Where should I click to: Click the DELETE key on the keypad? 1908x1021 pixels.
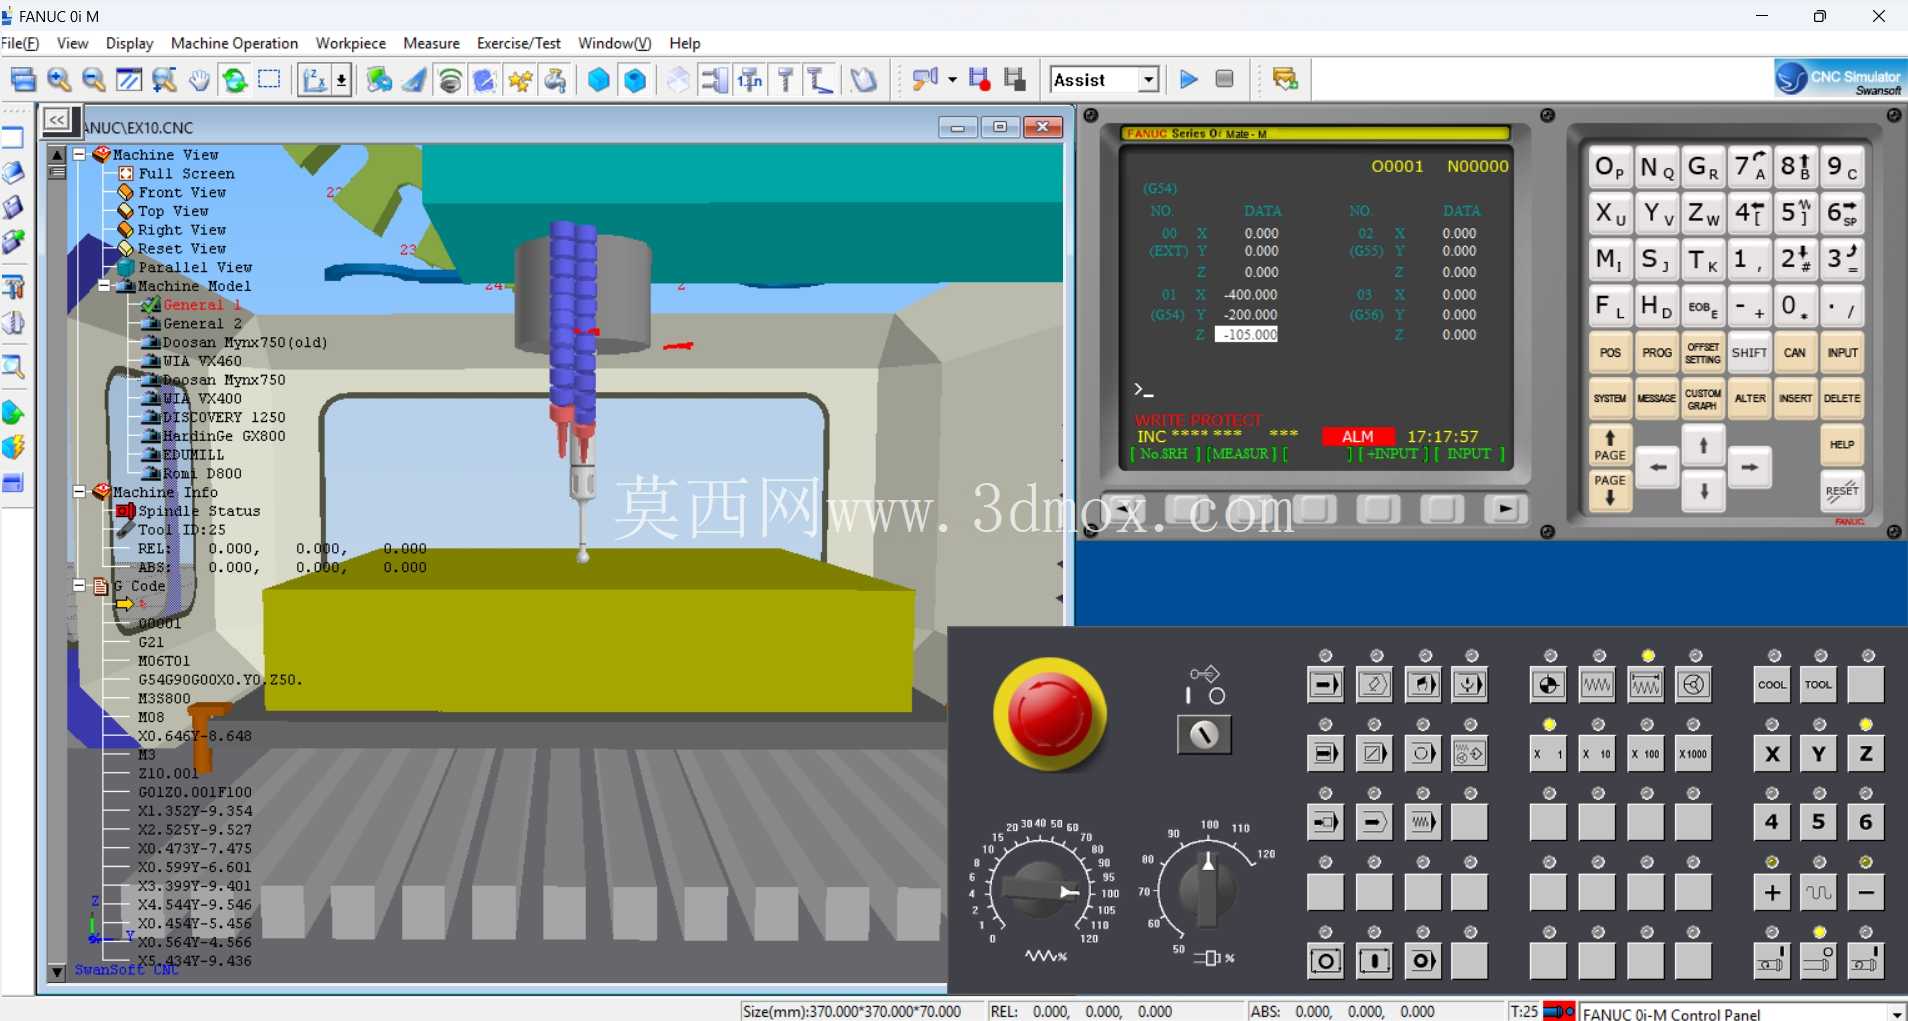(1842, 399)
